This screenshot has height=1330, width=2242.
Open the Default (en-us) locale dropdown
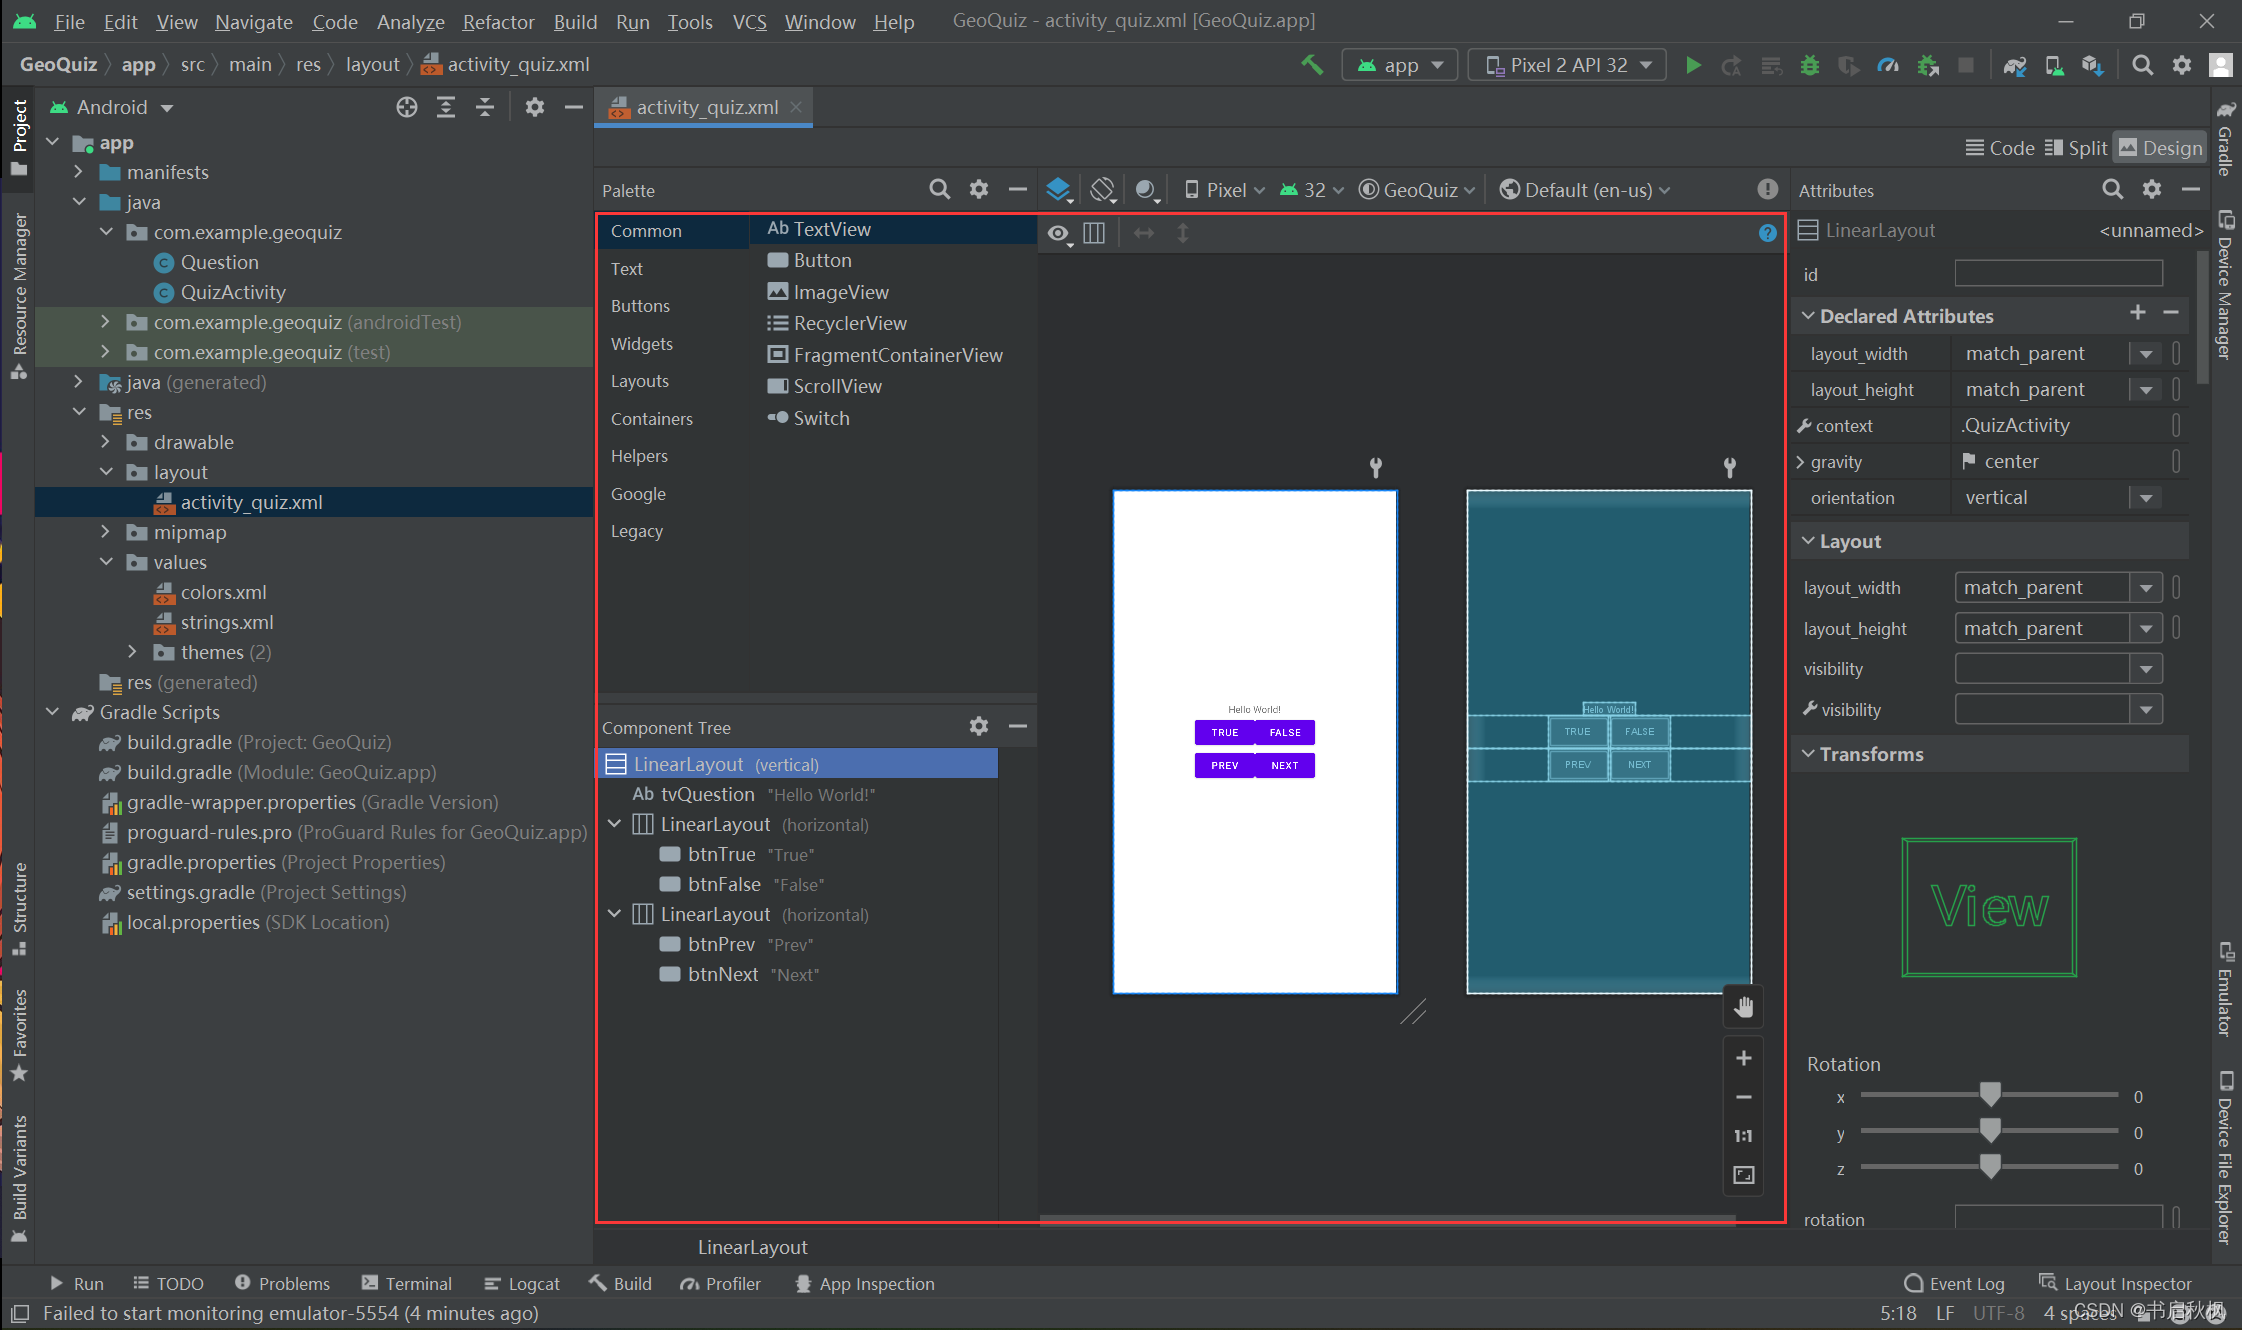[1585, 189]
